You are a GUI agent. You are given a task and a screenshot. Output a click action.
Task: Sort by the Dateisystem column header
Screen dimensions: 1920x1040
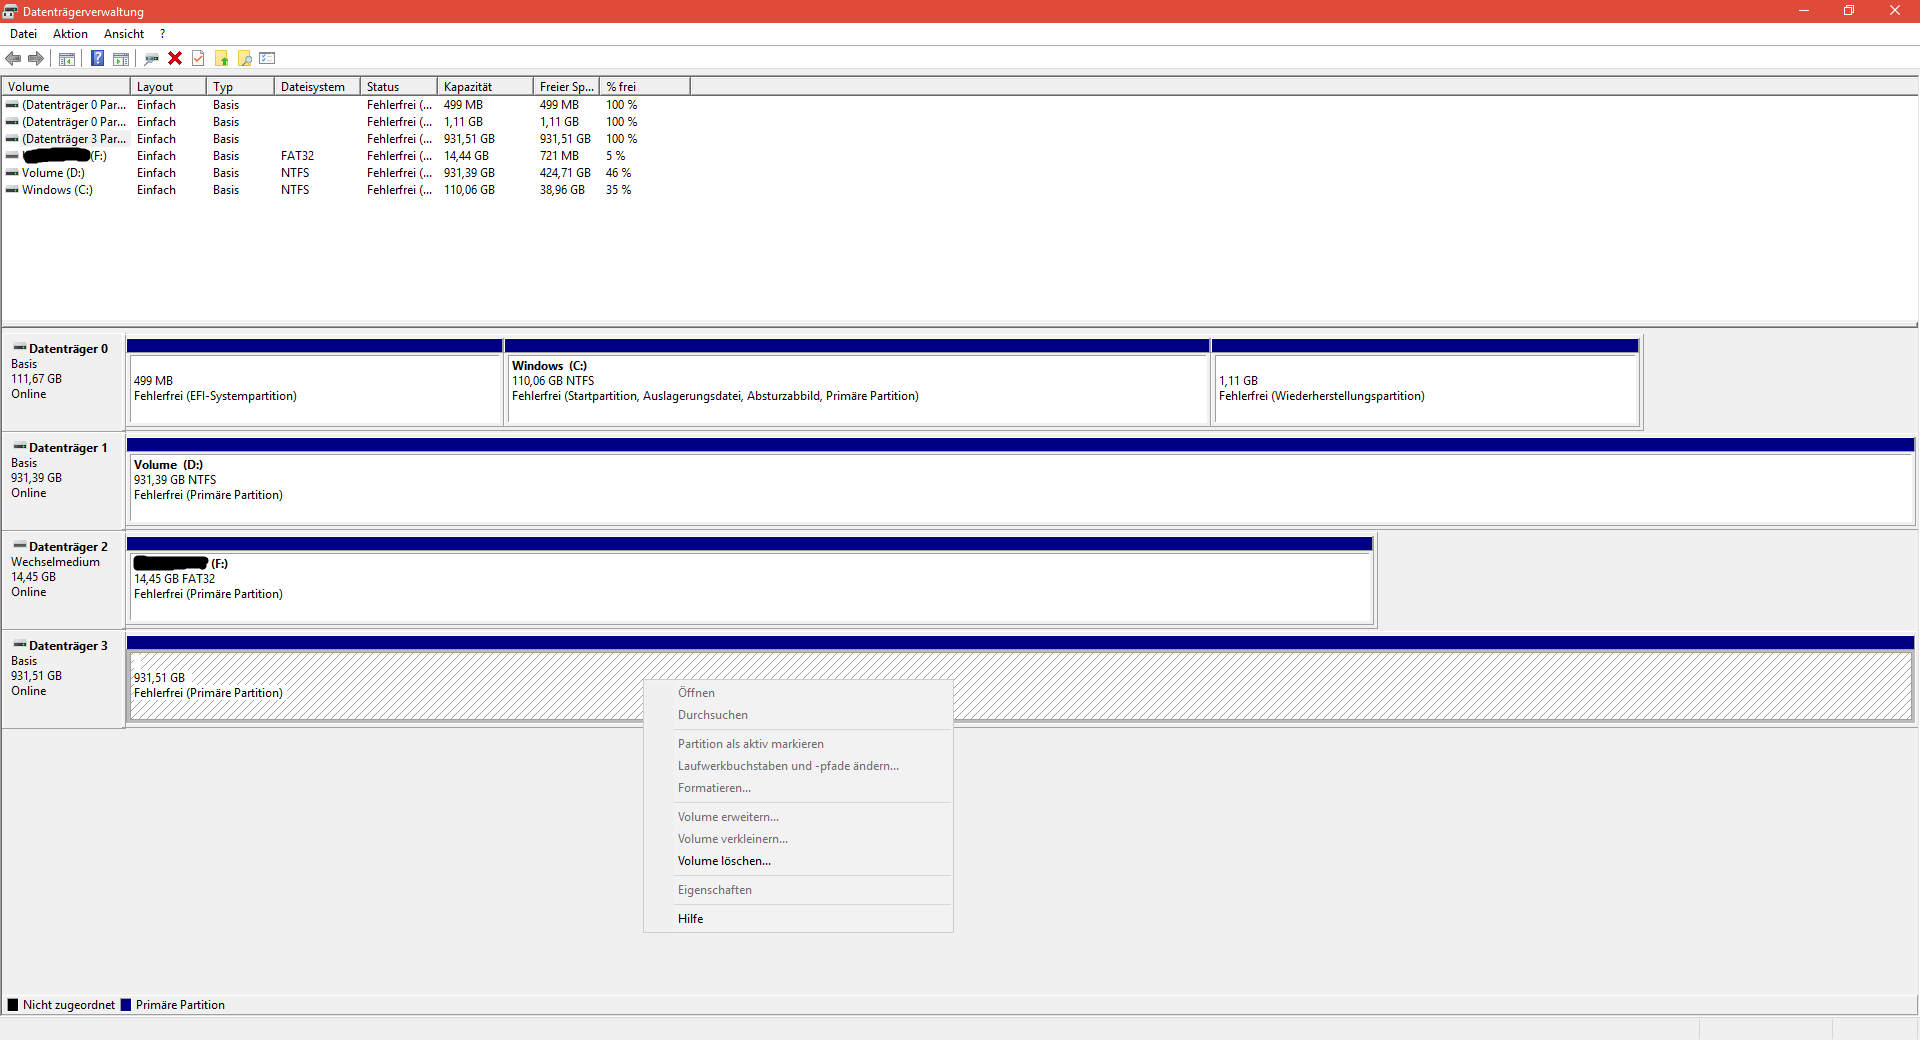317,87
